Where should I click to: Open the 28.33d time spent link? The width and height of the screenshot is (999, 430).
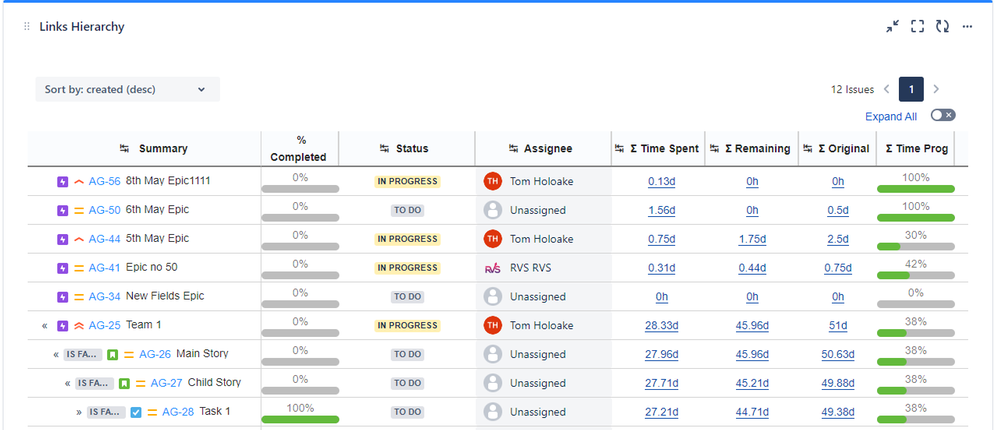(x=661, y=326)
